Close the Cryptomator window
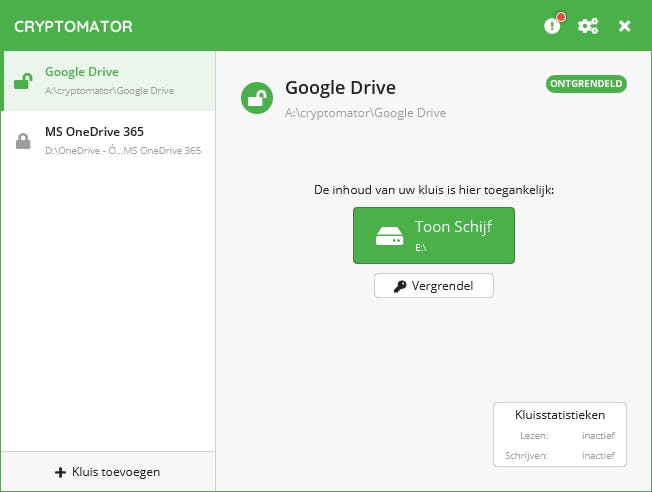The width and height of the screenshot is (652, 492). tap(624, 26)
